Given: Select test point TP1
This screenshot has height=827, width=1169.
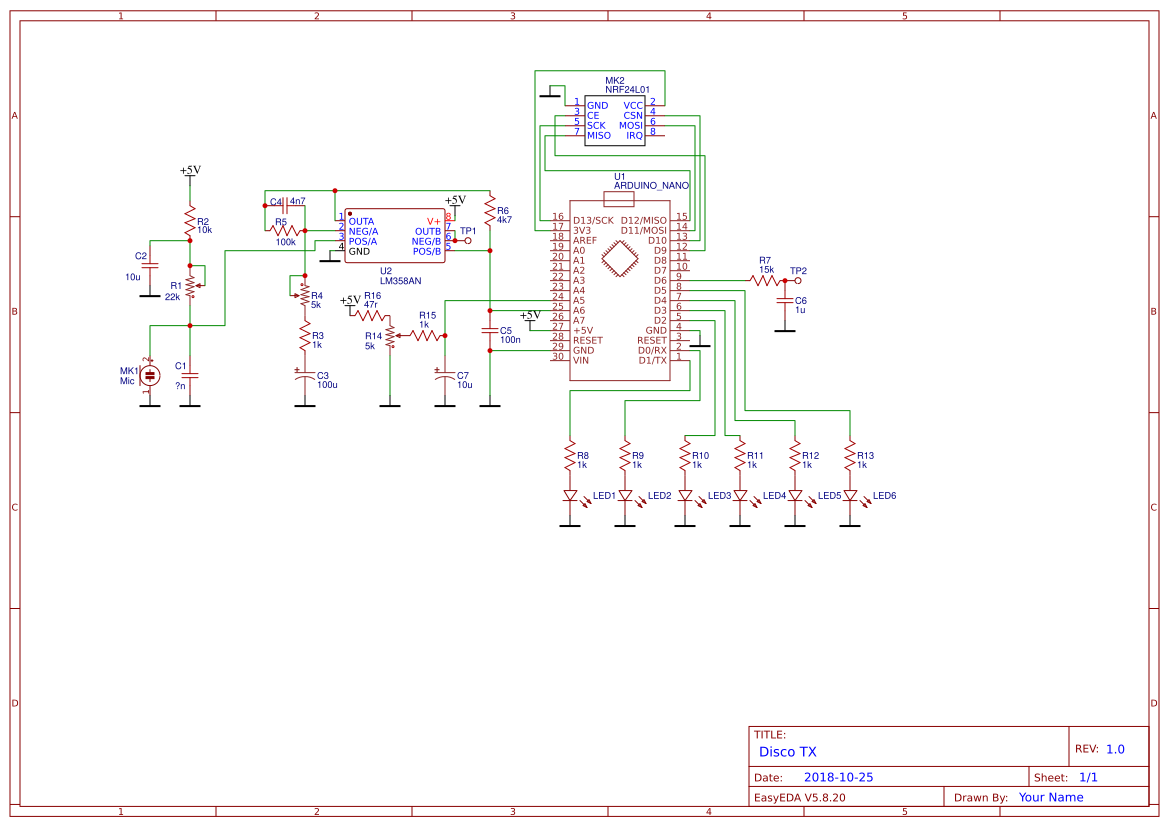Looking at the screenshot, I should 467,241.
